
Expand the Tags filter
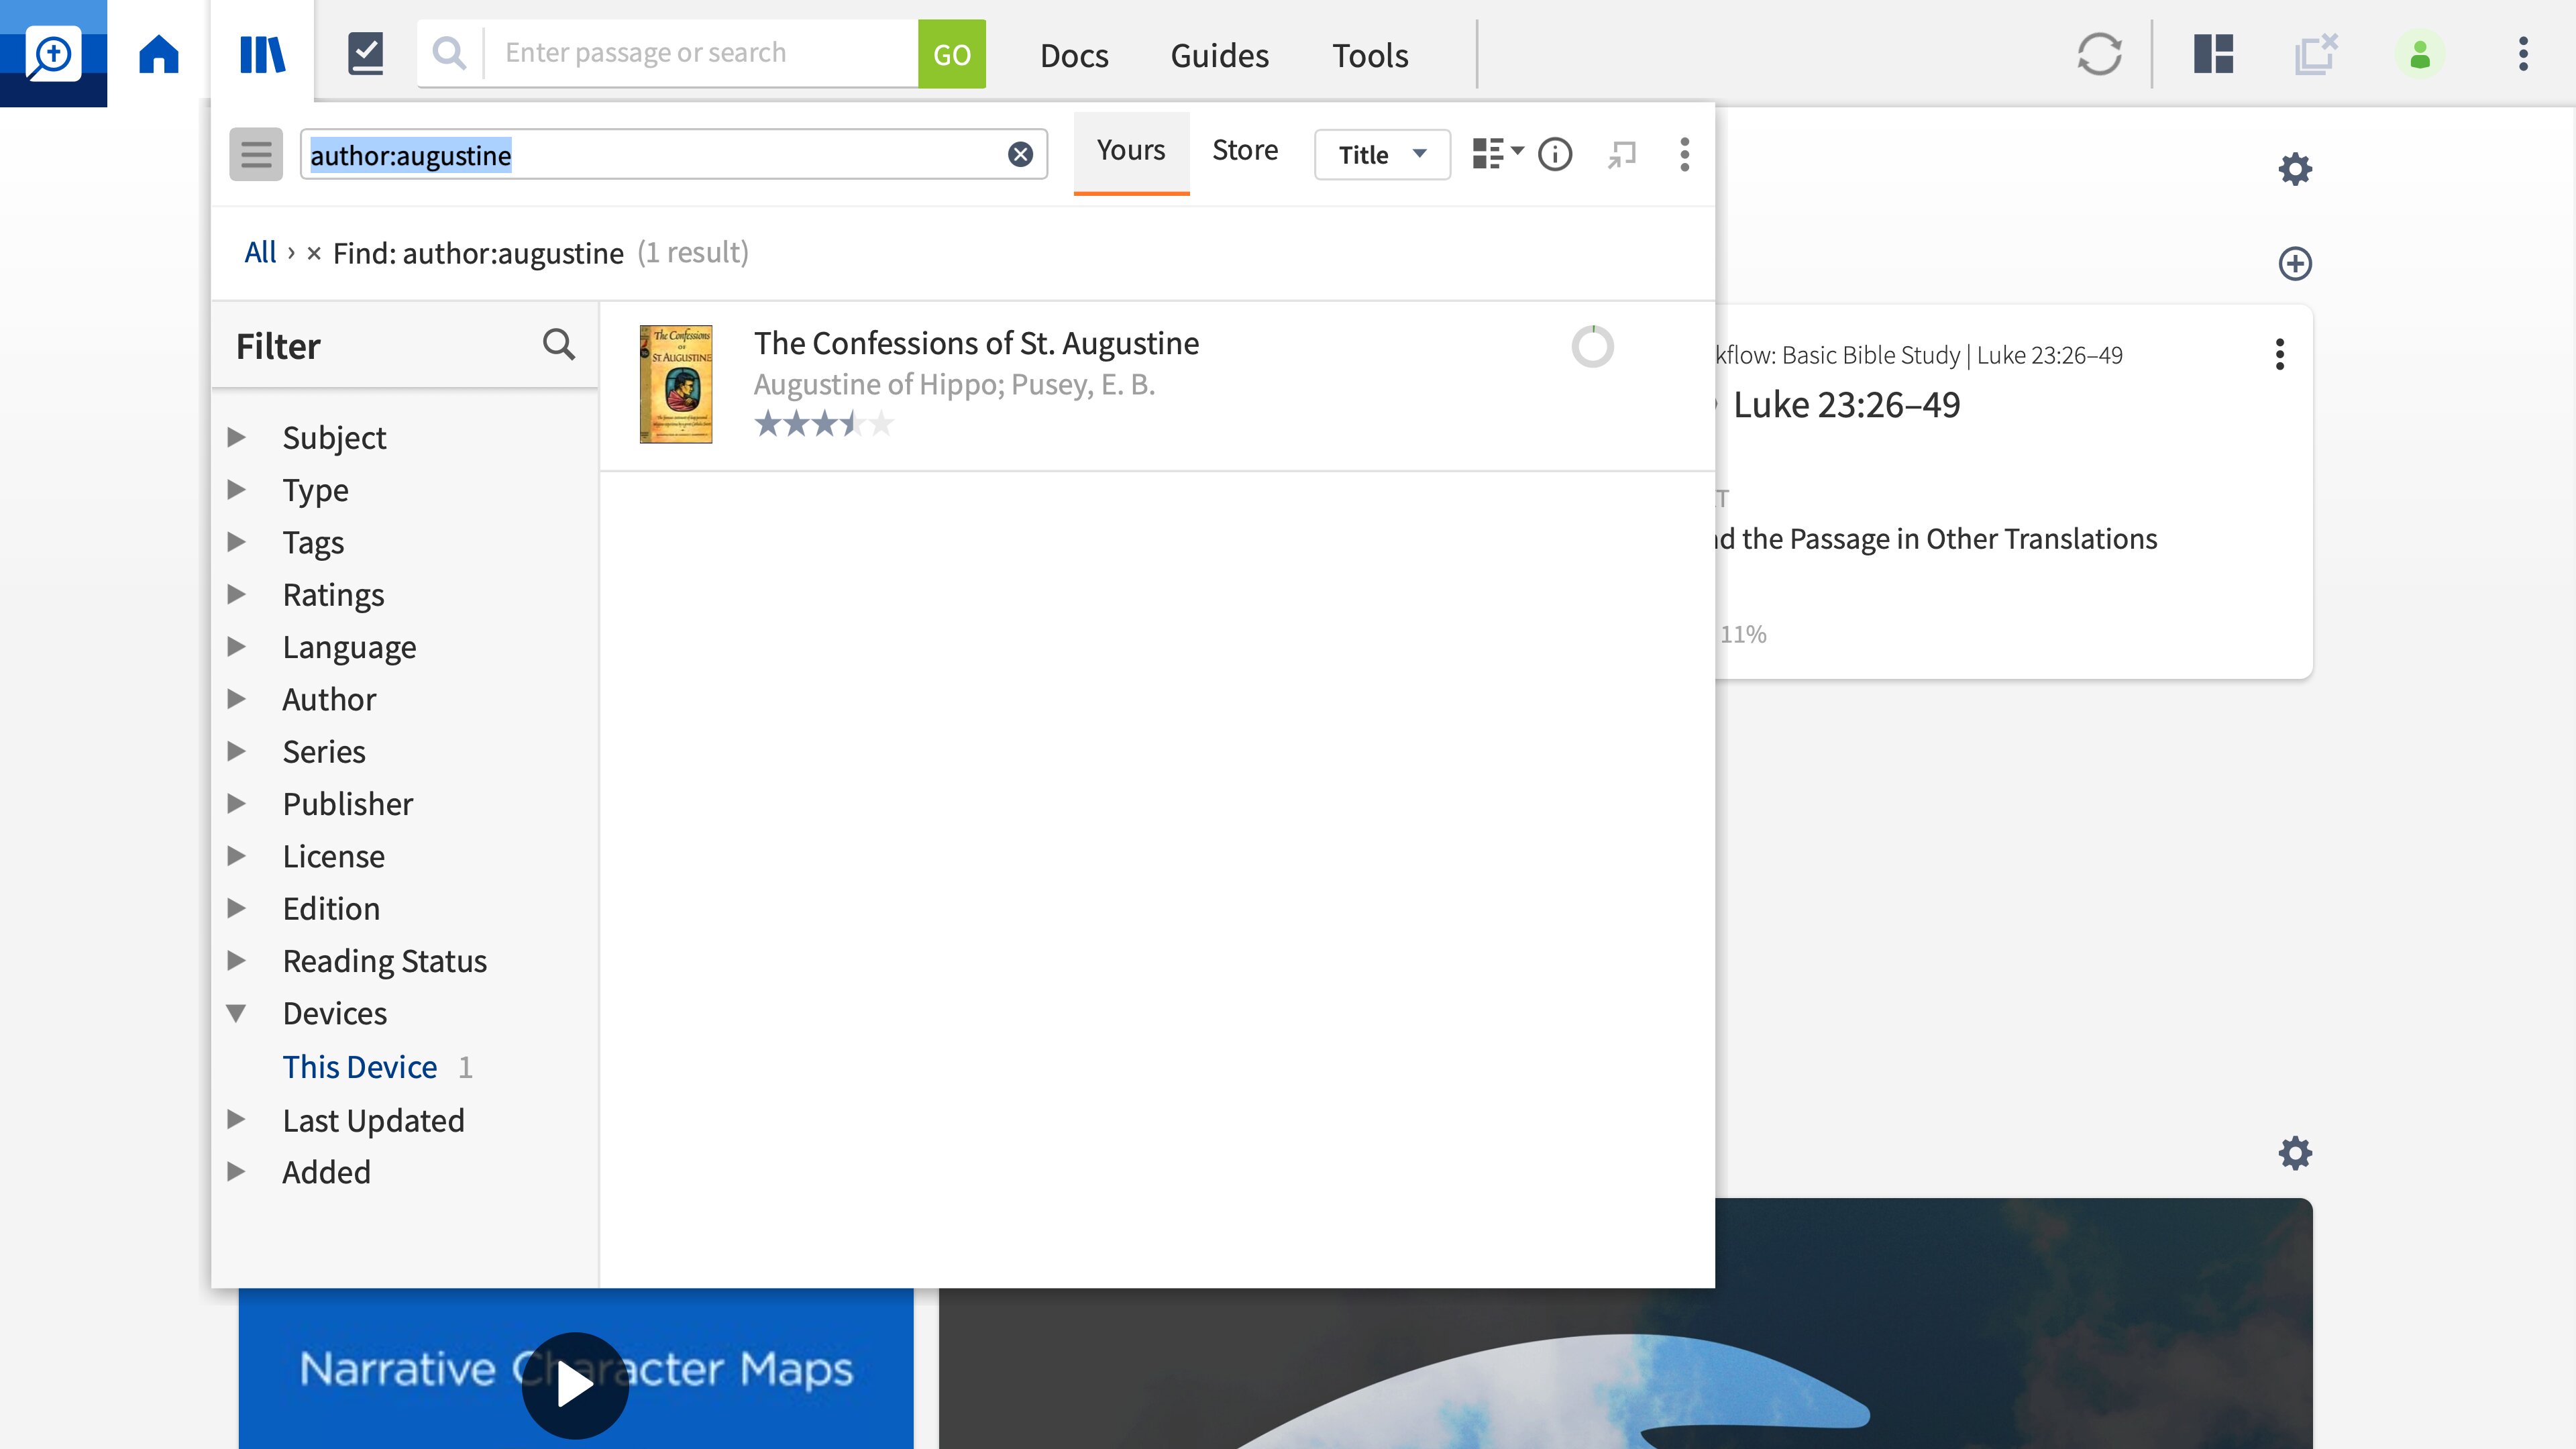coord(236,542)
